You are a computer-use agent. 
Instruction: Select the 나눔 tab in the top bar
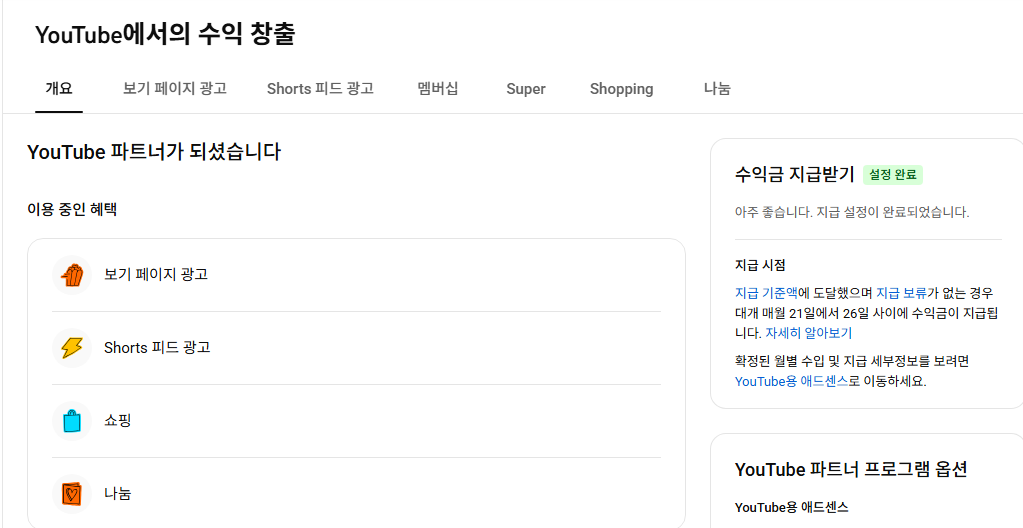[717, 89]
